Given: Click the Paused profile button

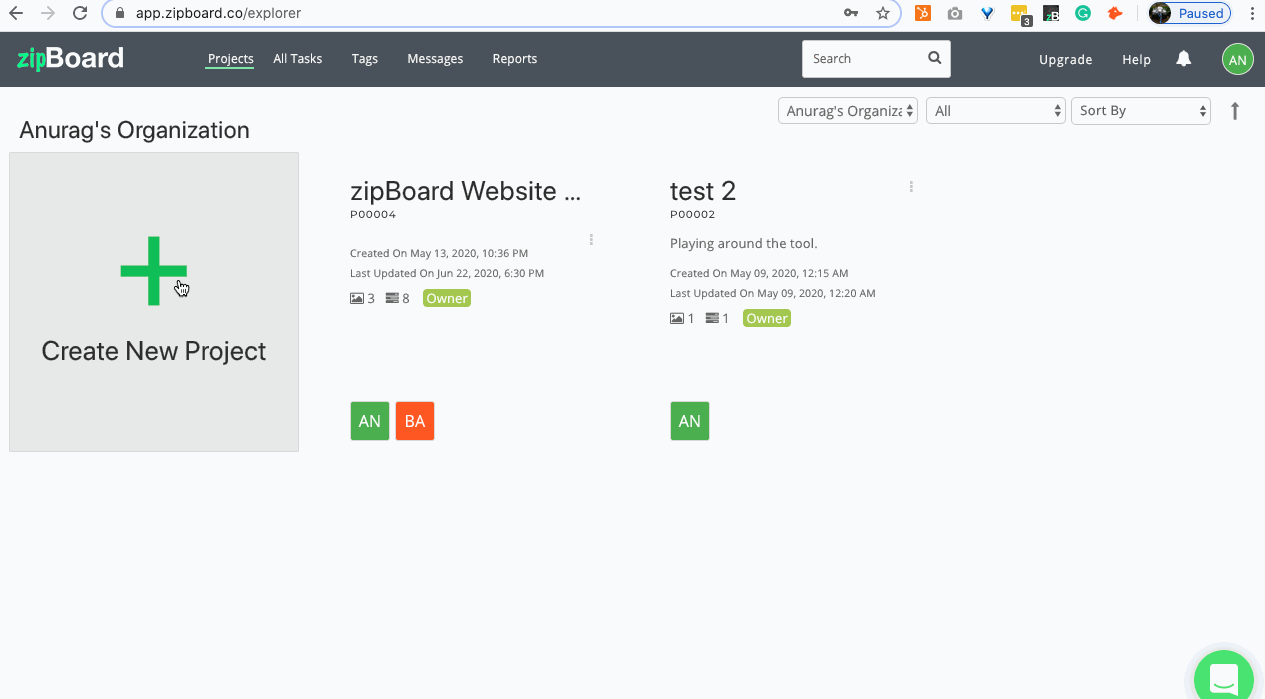Looking at the screenshot, I should (1188, 14).
